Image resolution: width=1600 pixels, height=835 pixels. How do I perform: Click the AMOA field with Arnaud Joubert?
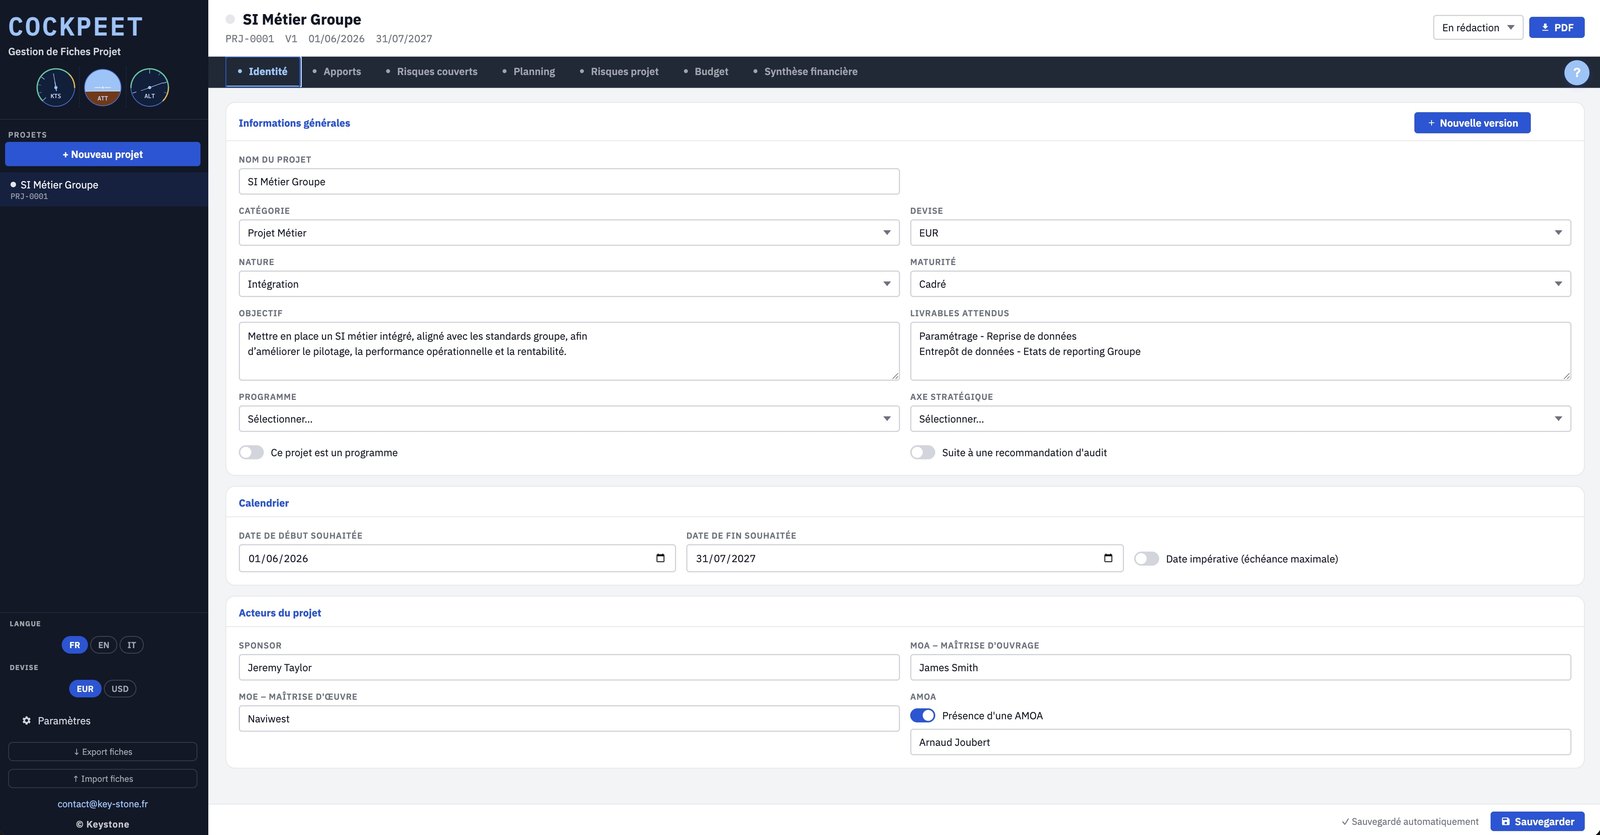coord(1240,742)
